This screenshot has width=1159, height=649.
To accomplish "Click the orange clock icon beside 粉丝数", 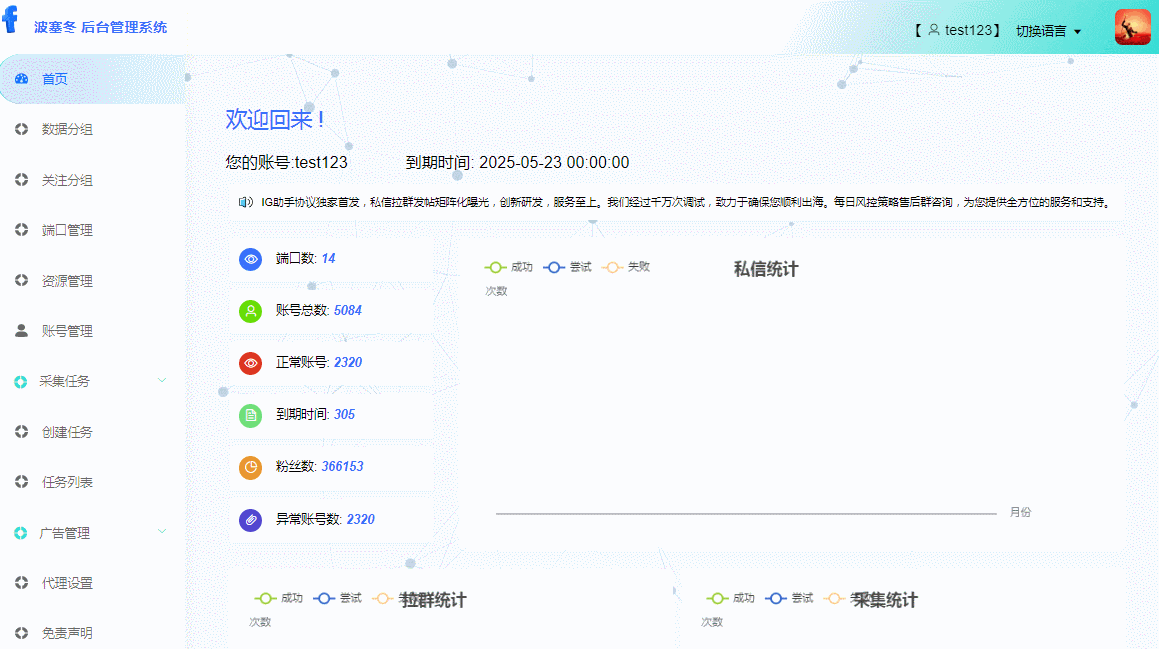I will 250,467.
